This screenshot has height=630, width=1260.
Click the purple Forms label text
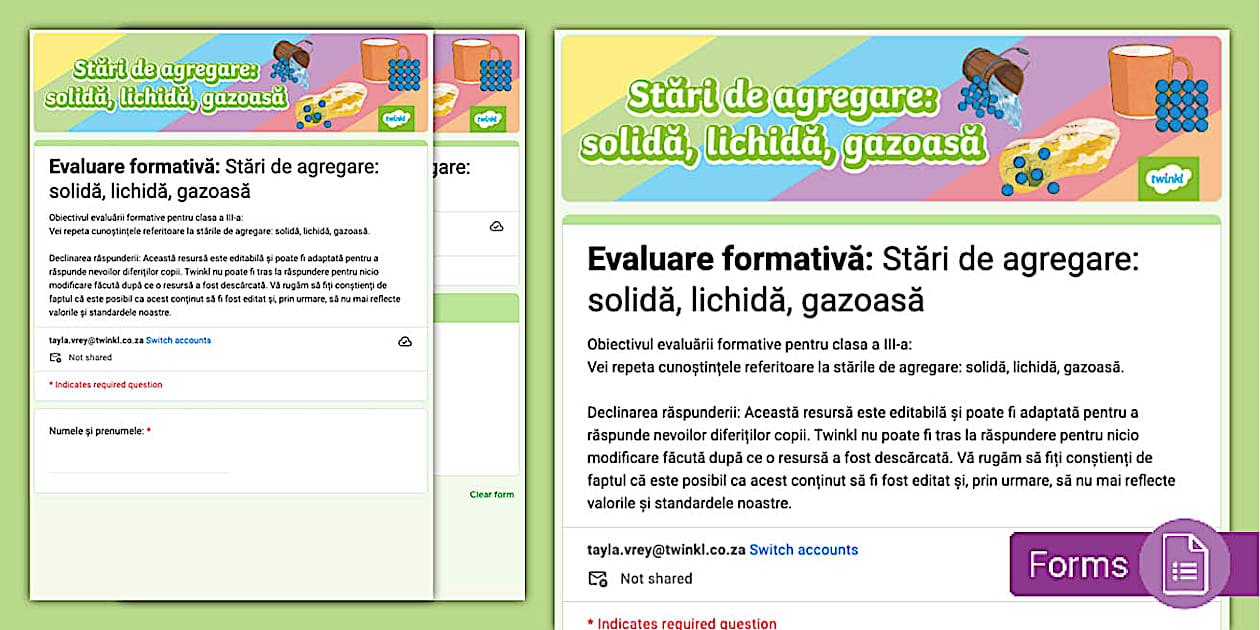point(1076,565)
